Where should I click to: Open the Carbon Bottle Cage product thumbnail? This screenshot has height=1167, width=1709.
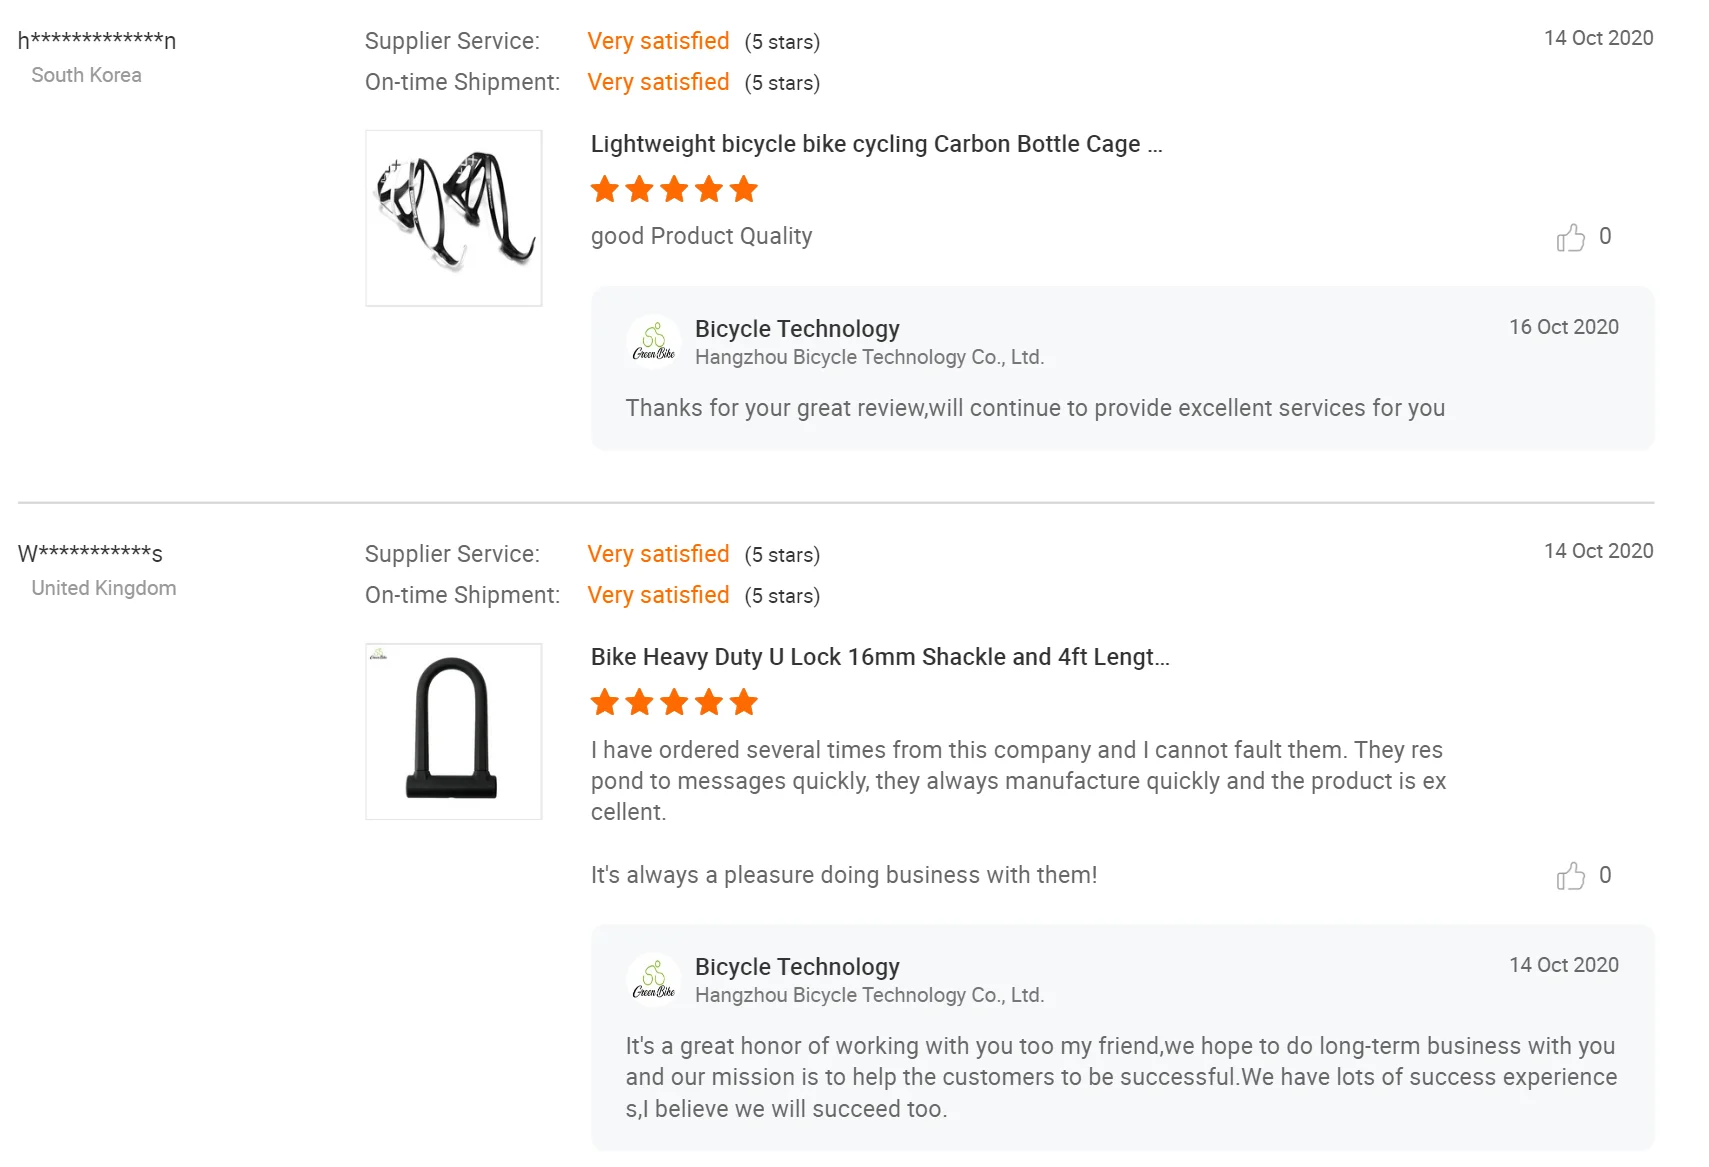click(x=453, y=218)
